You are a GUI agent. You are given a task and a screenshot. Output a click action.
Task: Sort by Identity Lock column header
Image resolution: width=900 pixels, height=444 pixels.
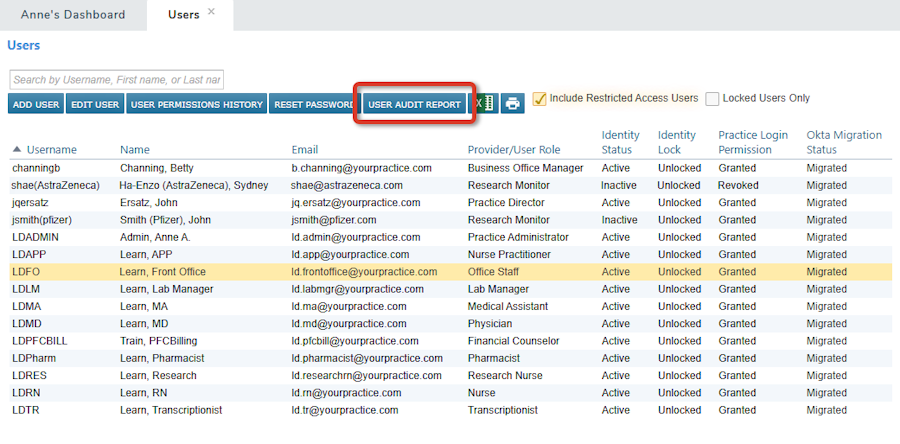pyautogui.click(x=677, y=142)
